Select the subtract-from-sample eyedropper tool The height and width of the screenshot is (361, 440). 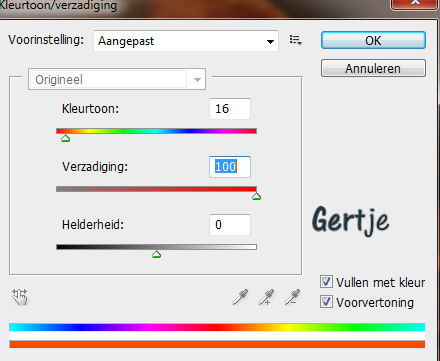point(292,297)
